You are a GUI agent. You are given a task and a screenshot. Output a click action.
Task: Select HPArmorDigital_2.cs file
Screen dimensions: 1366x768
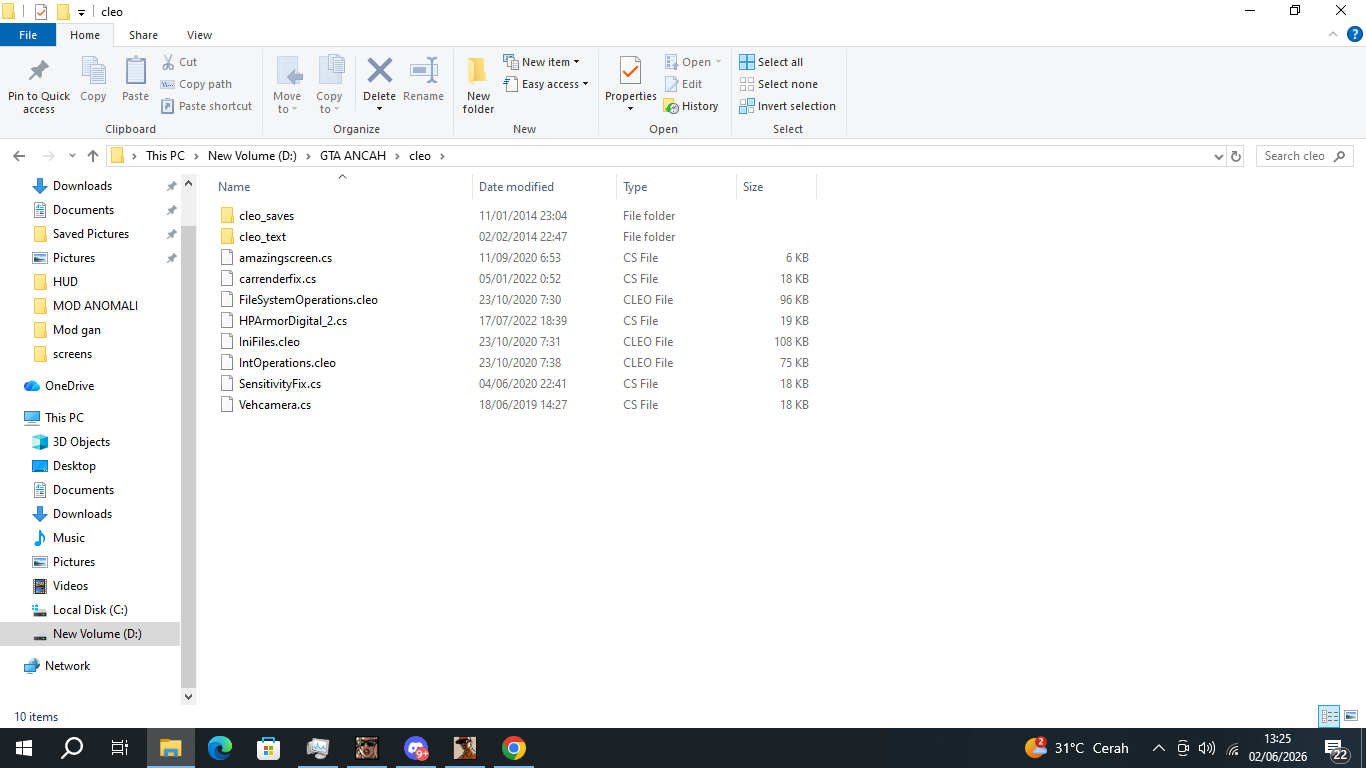pyautogui.click(x=293, y=321)
